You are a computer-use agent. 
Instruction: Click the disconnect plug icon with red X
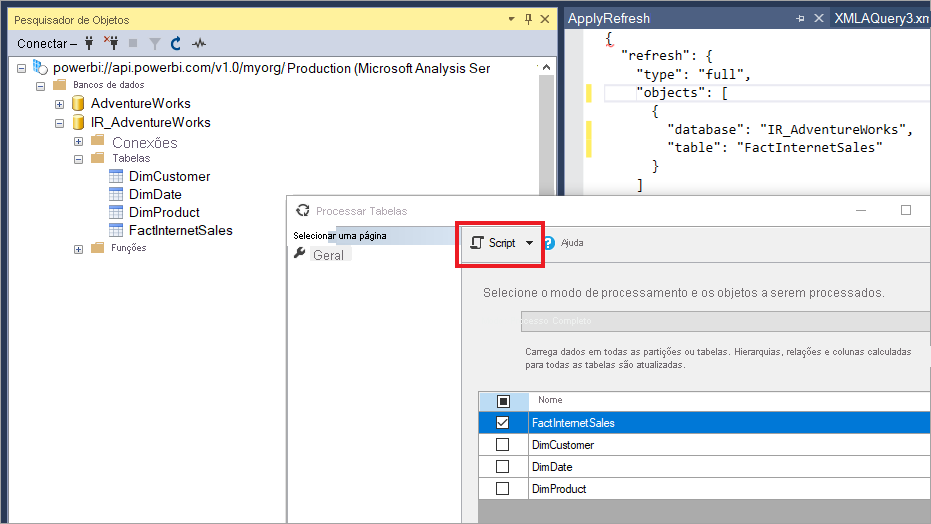pos(110,43)
